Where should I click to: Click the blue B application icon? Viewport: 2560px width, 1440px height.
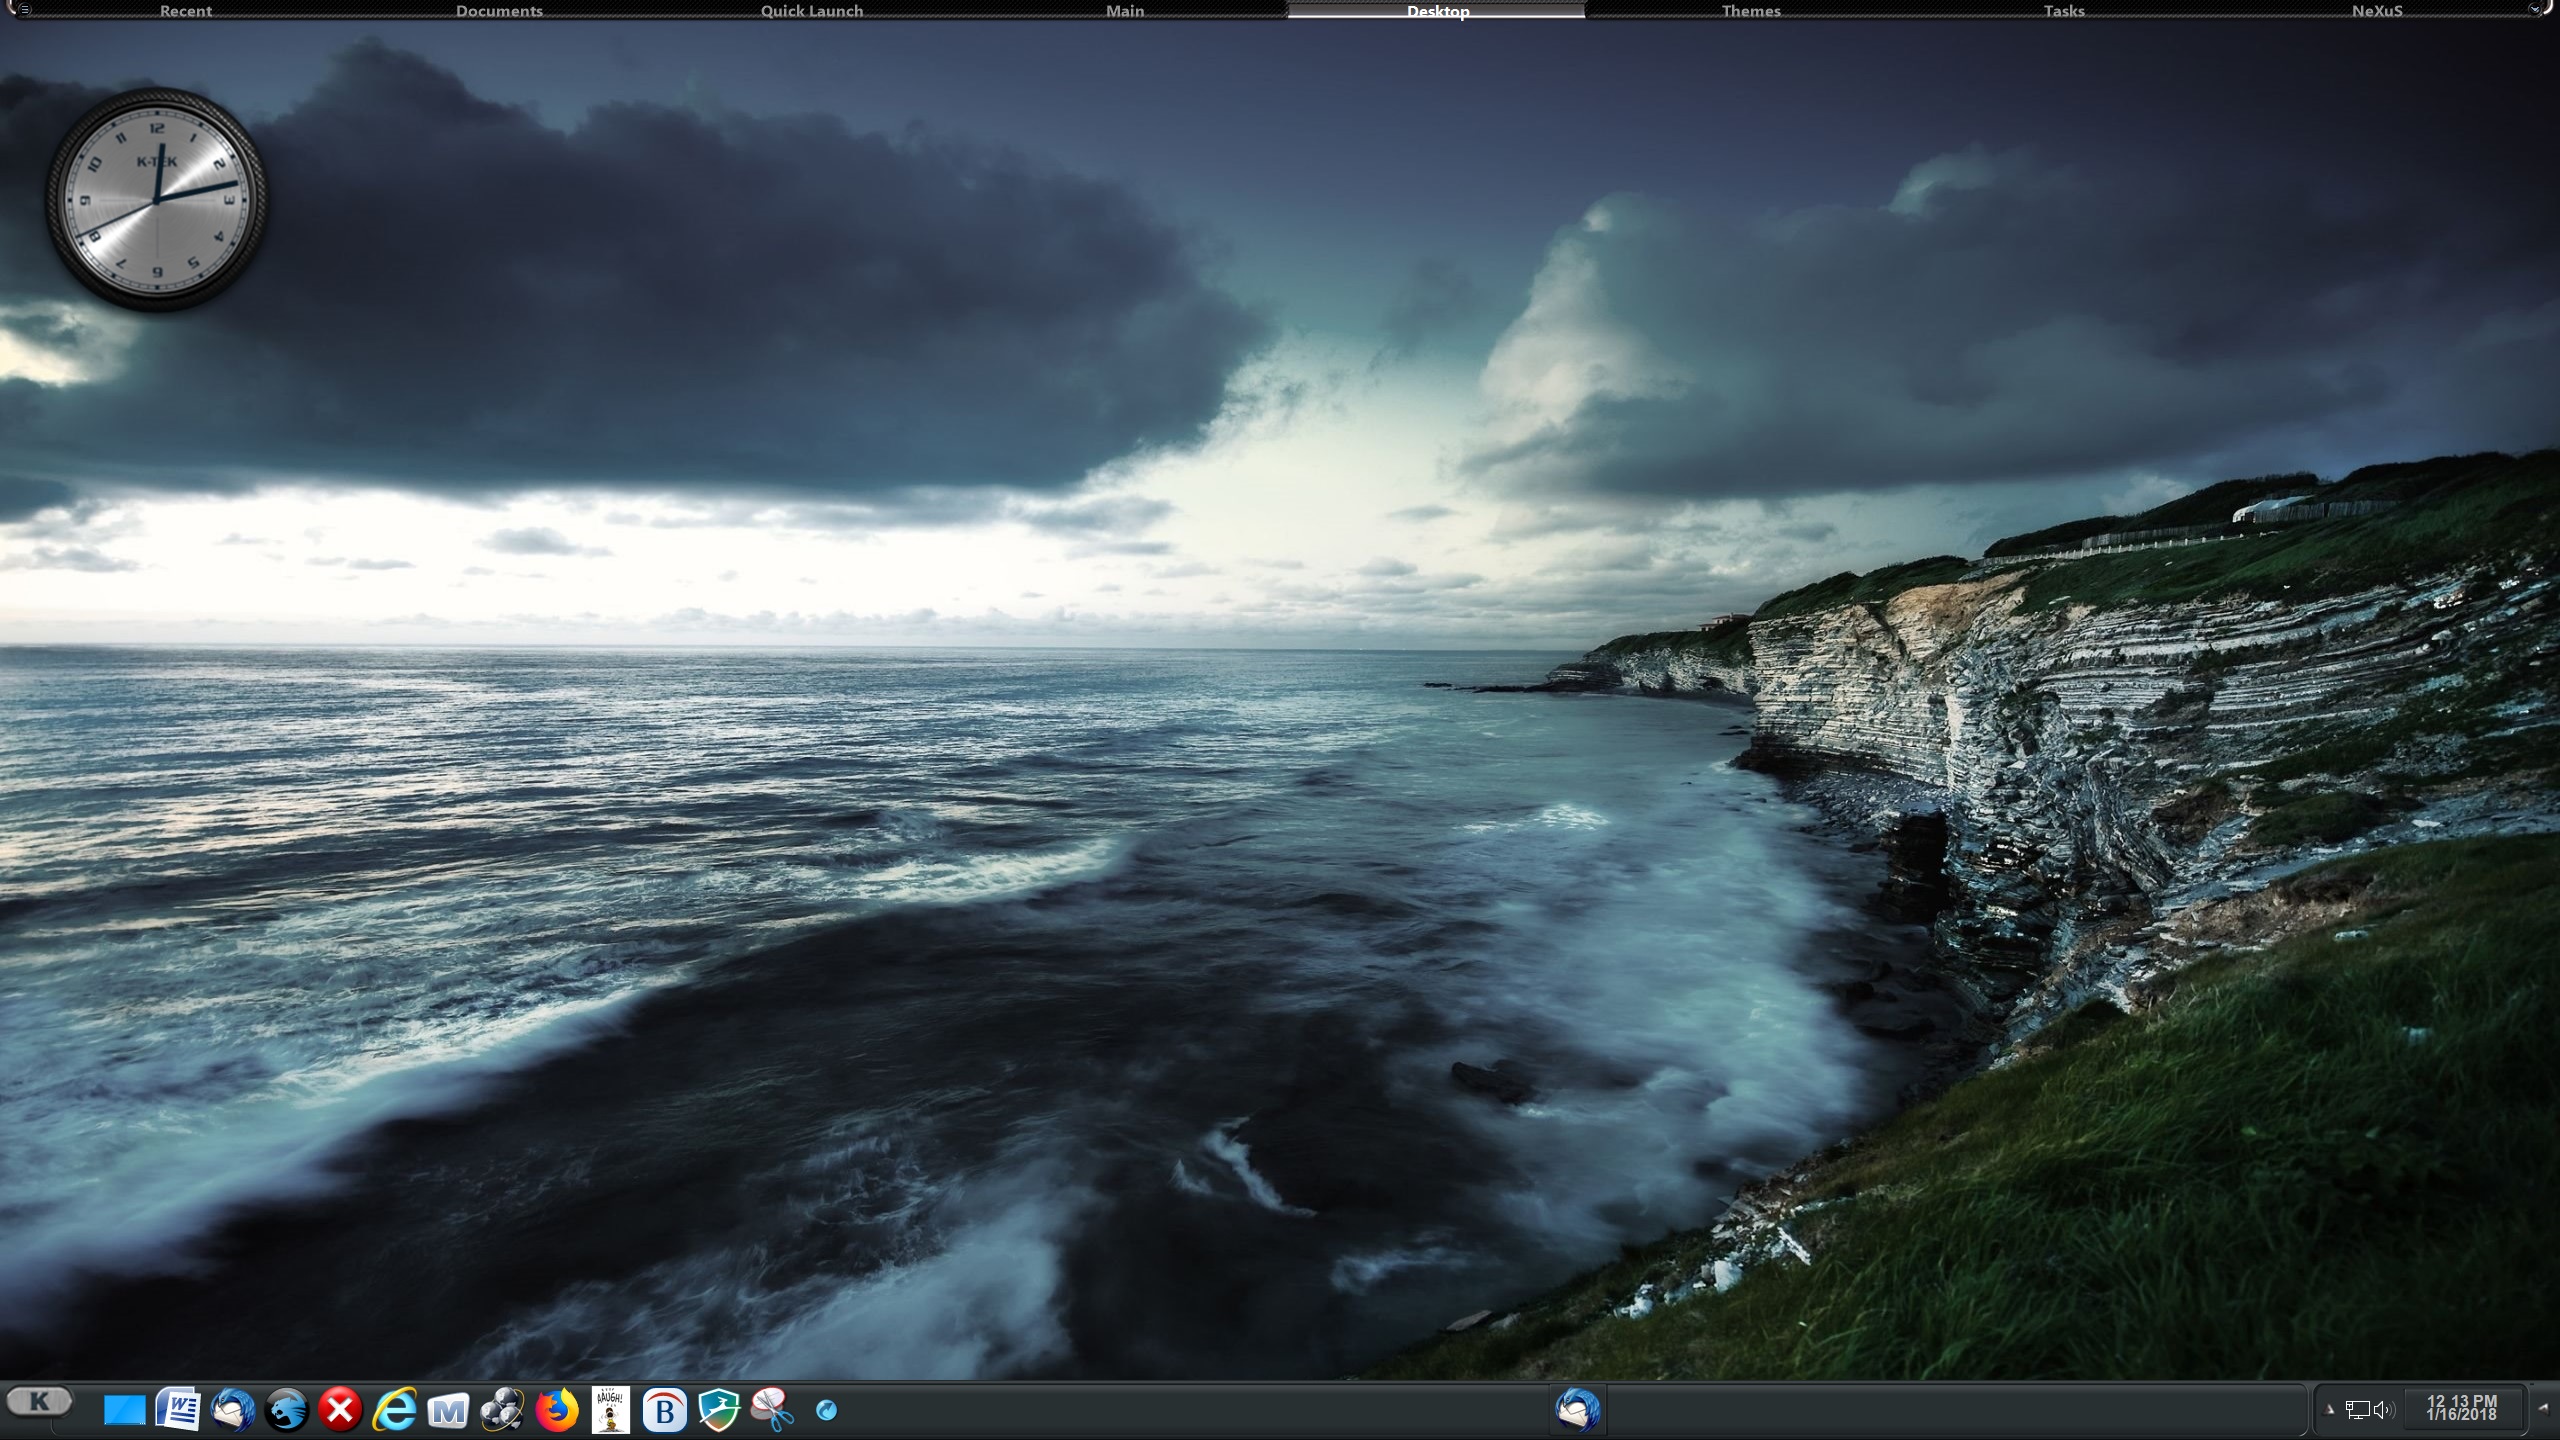tap(664, 1410)
